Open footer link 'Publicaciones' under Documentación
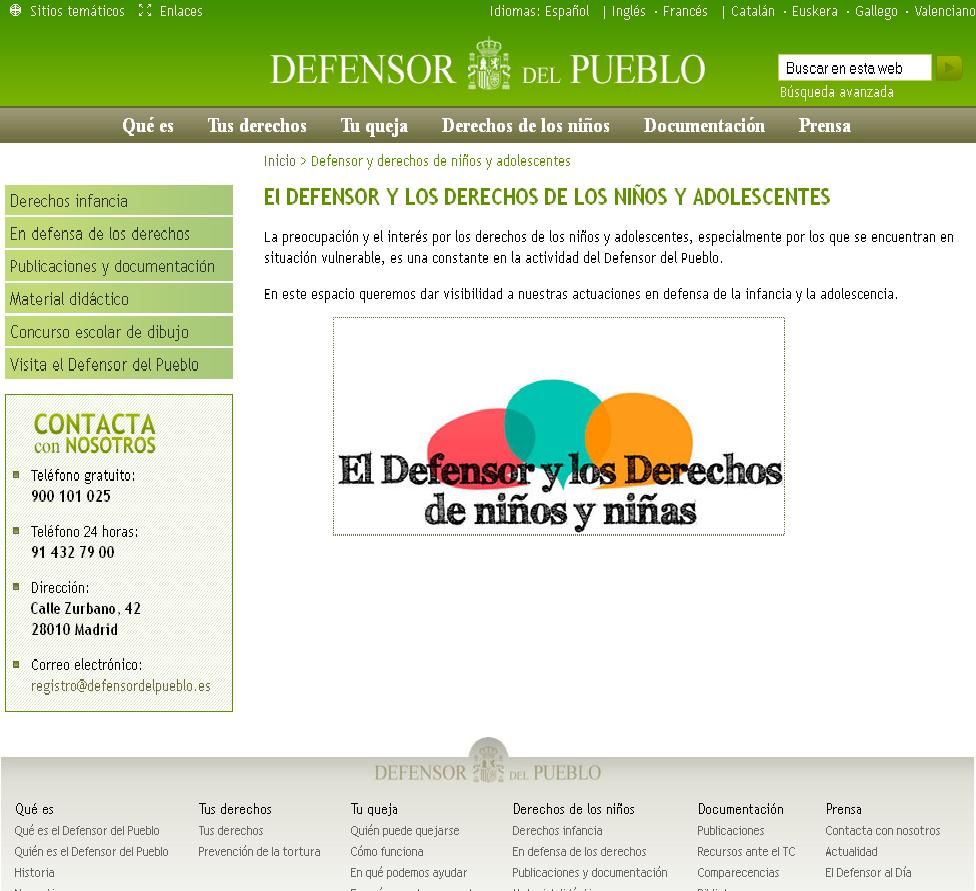 pos(730,831)
